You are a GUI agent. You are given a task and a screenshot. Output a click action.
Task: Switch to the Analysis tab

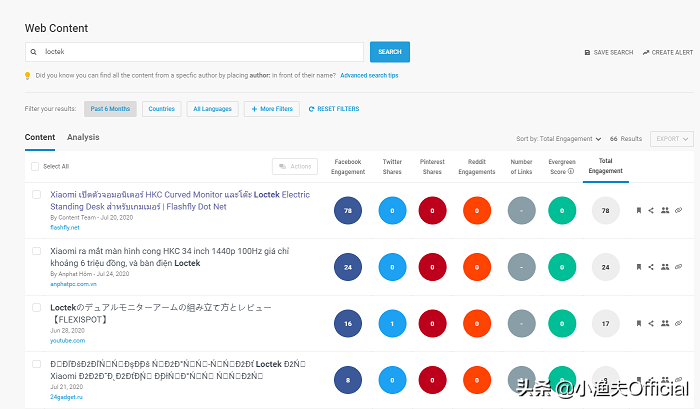tap(83, 137)
